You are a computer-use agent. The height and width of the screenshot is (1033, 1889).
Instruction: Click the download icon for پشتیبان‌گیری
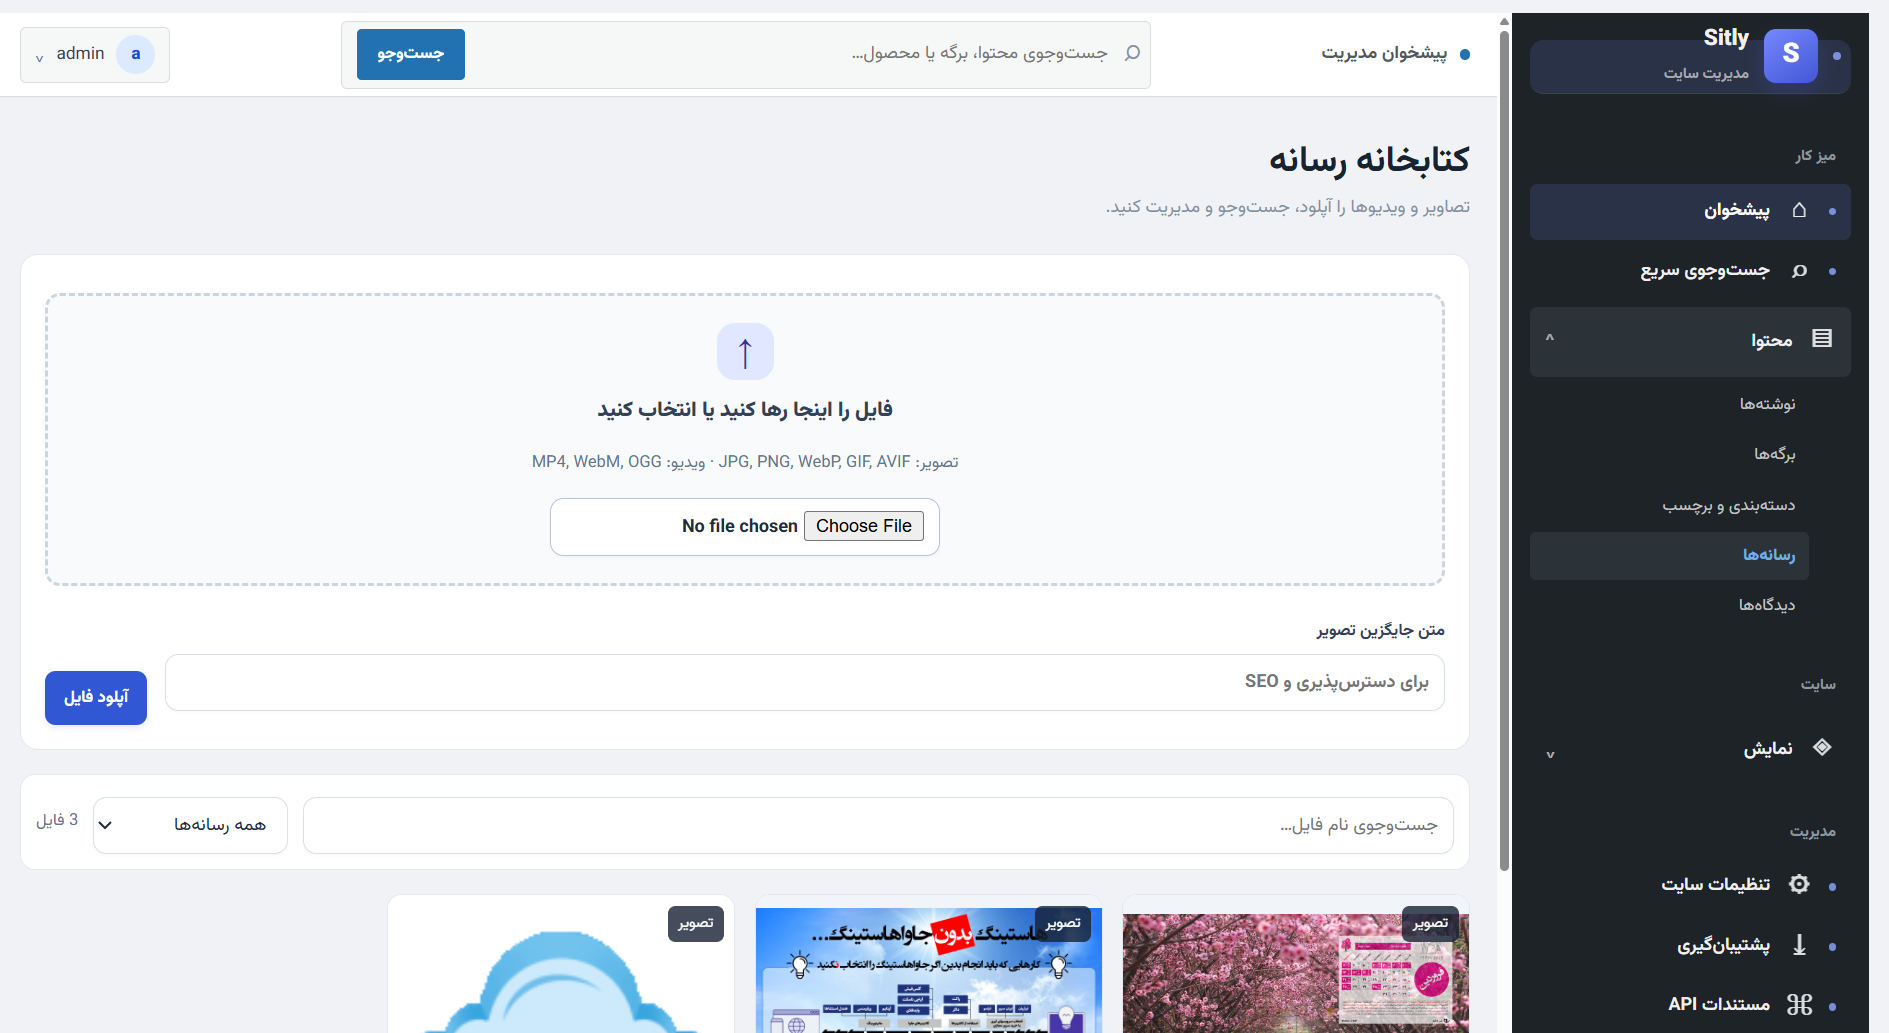[1799, 945]
